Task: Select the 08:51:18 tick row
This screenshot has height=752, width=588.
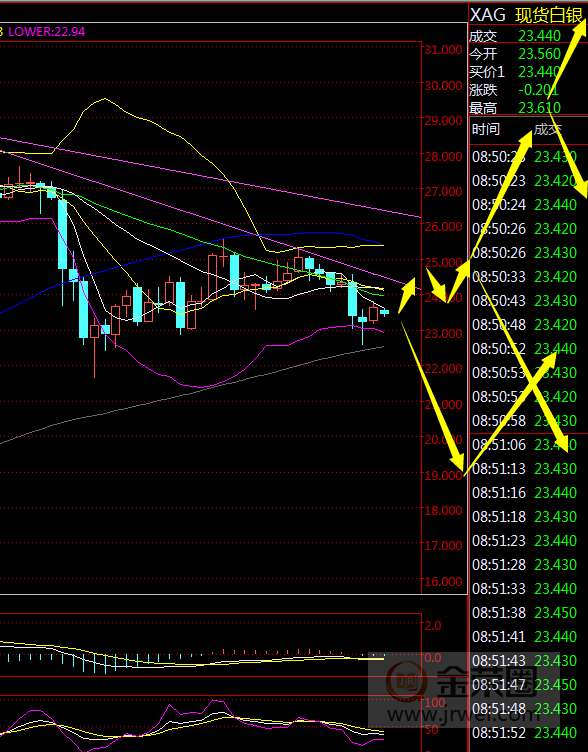Action: click(x=528, y=517)
